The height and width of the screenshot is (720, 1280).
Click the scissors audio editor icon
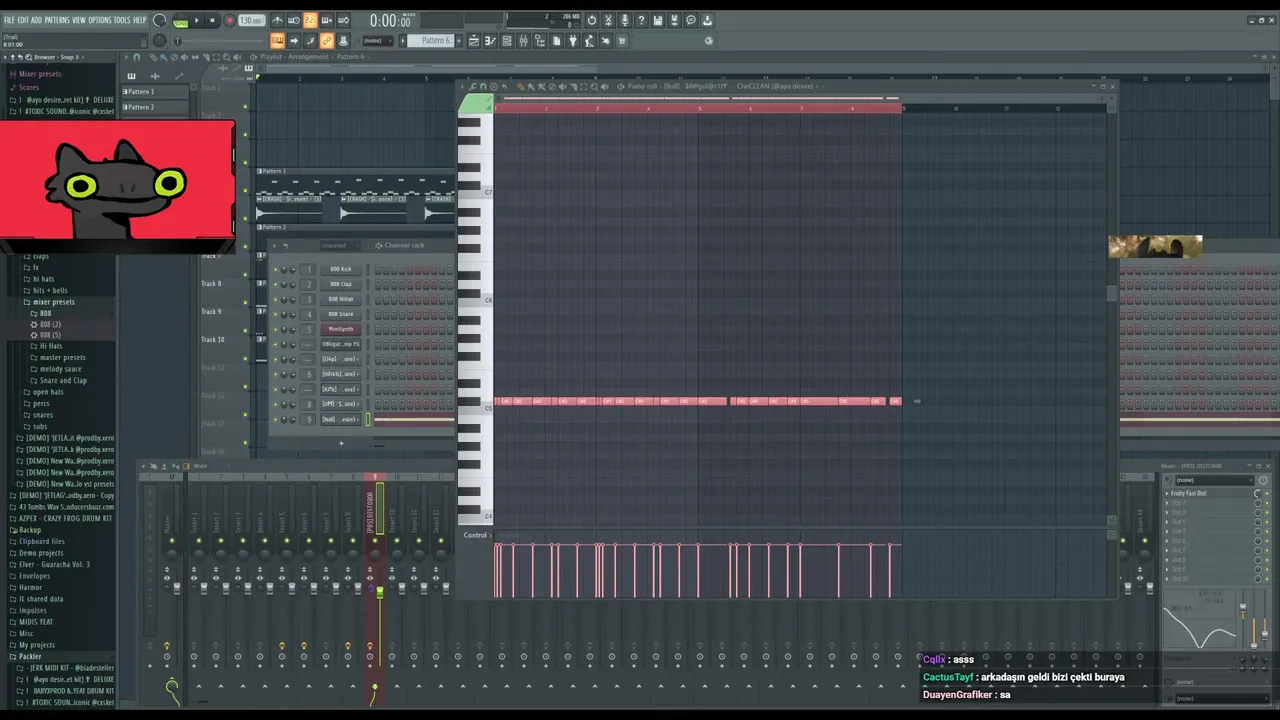[x=608, y=20]
